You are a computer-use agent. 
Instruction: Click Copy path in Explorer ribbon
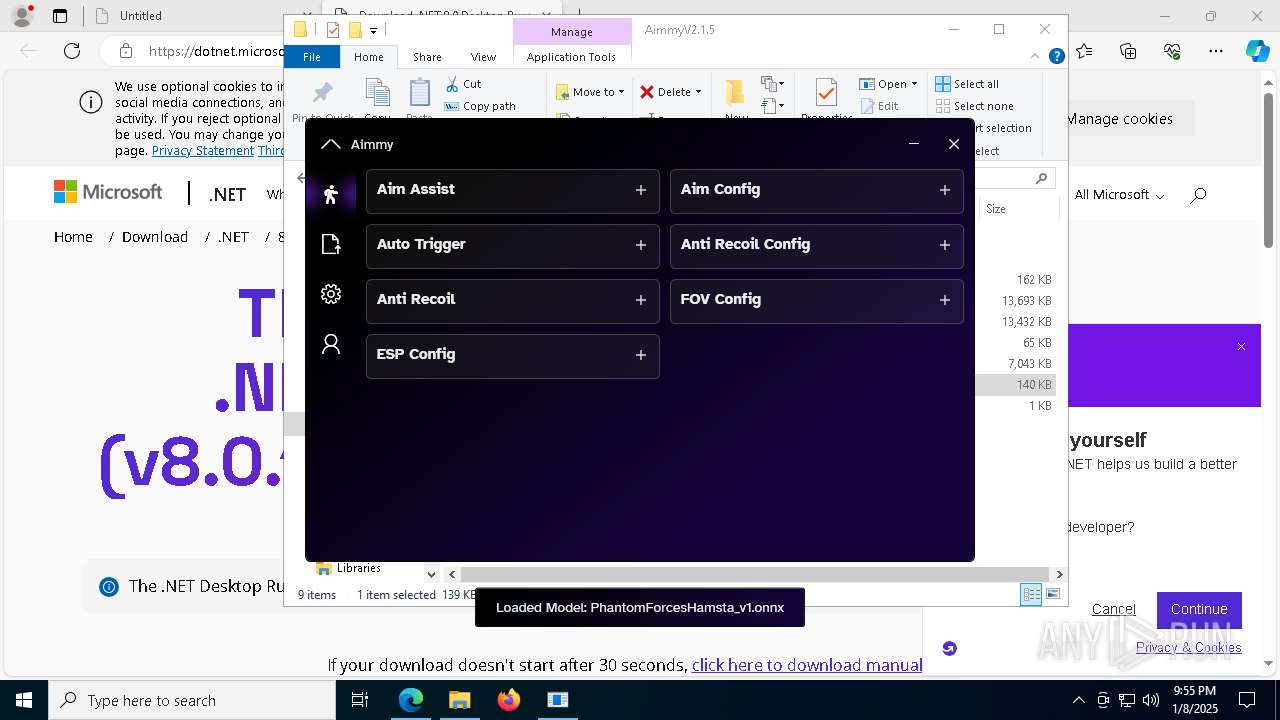point(480,106)
